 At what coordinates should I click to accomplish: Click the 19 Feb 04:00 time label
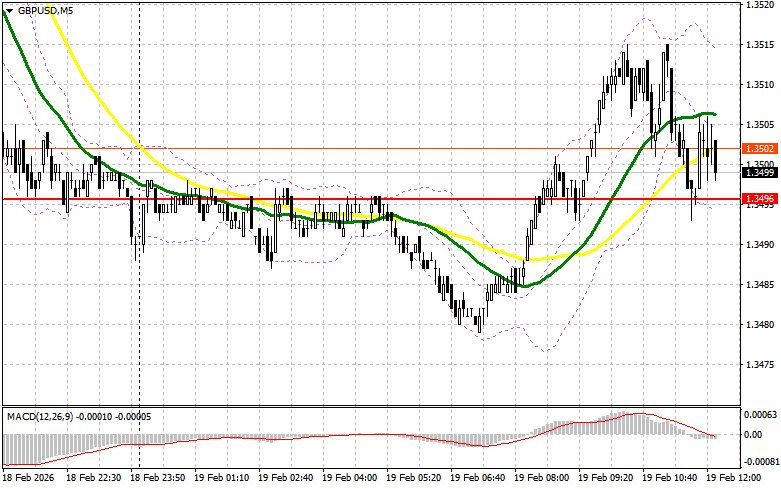[x=349, y=478]
